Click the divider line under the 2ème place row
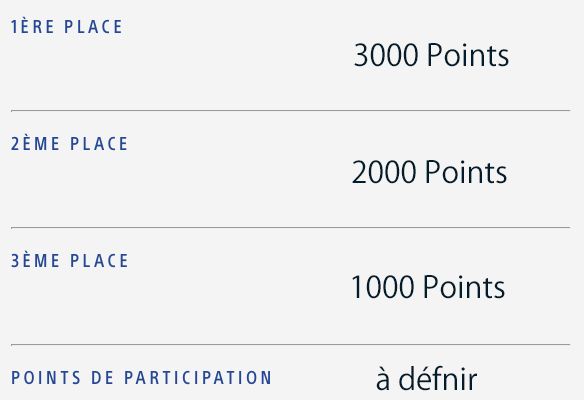Screen dimensions: 584x400 click(x=291, y=227)
